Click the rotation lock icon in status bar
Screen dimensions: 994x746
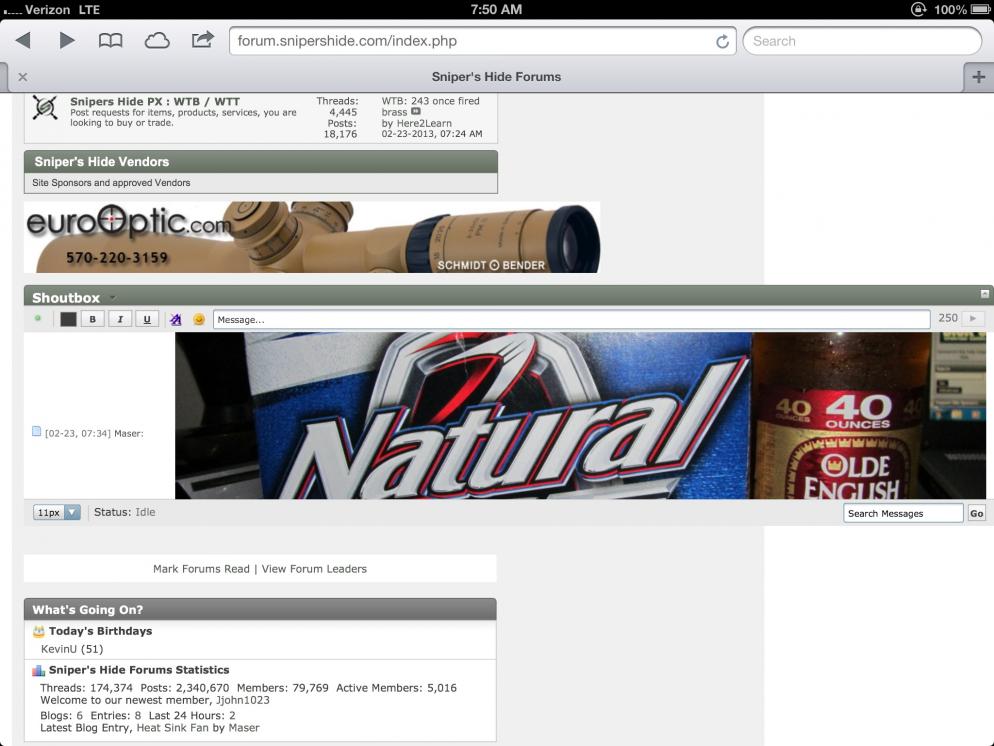pyautogui.click(x=919, y=9)
